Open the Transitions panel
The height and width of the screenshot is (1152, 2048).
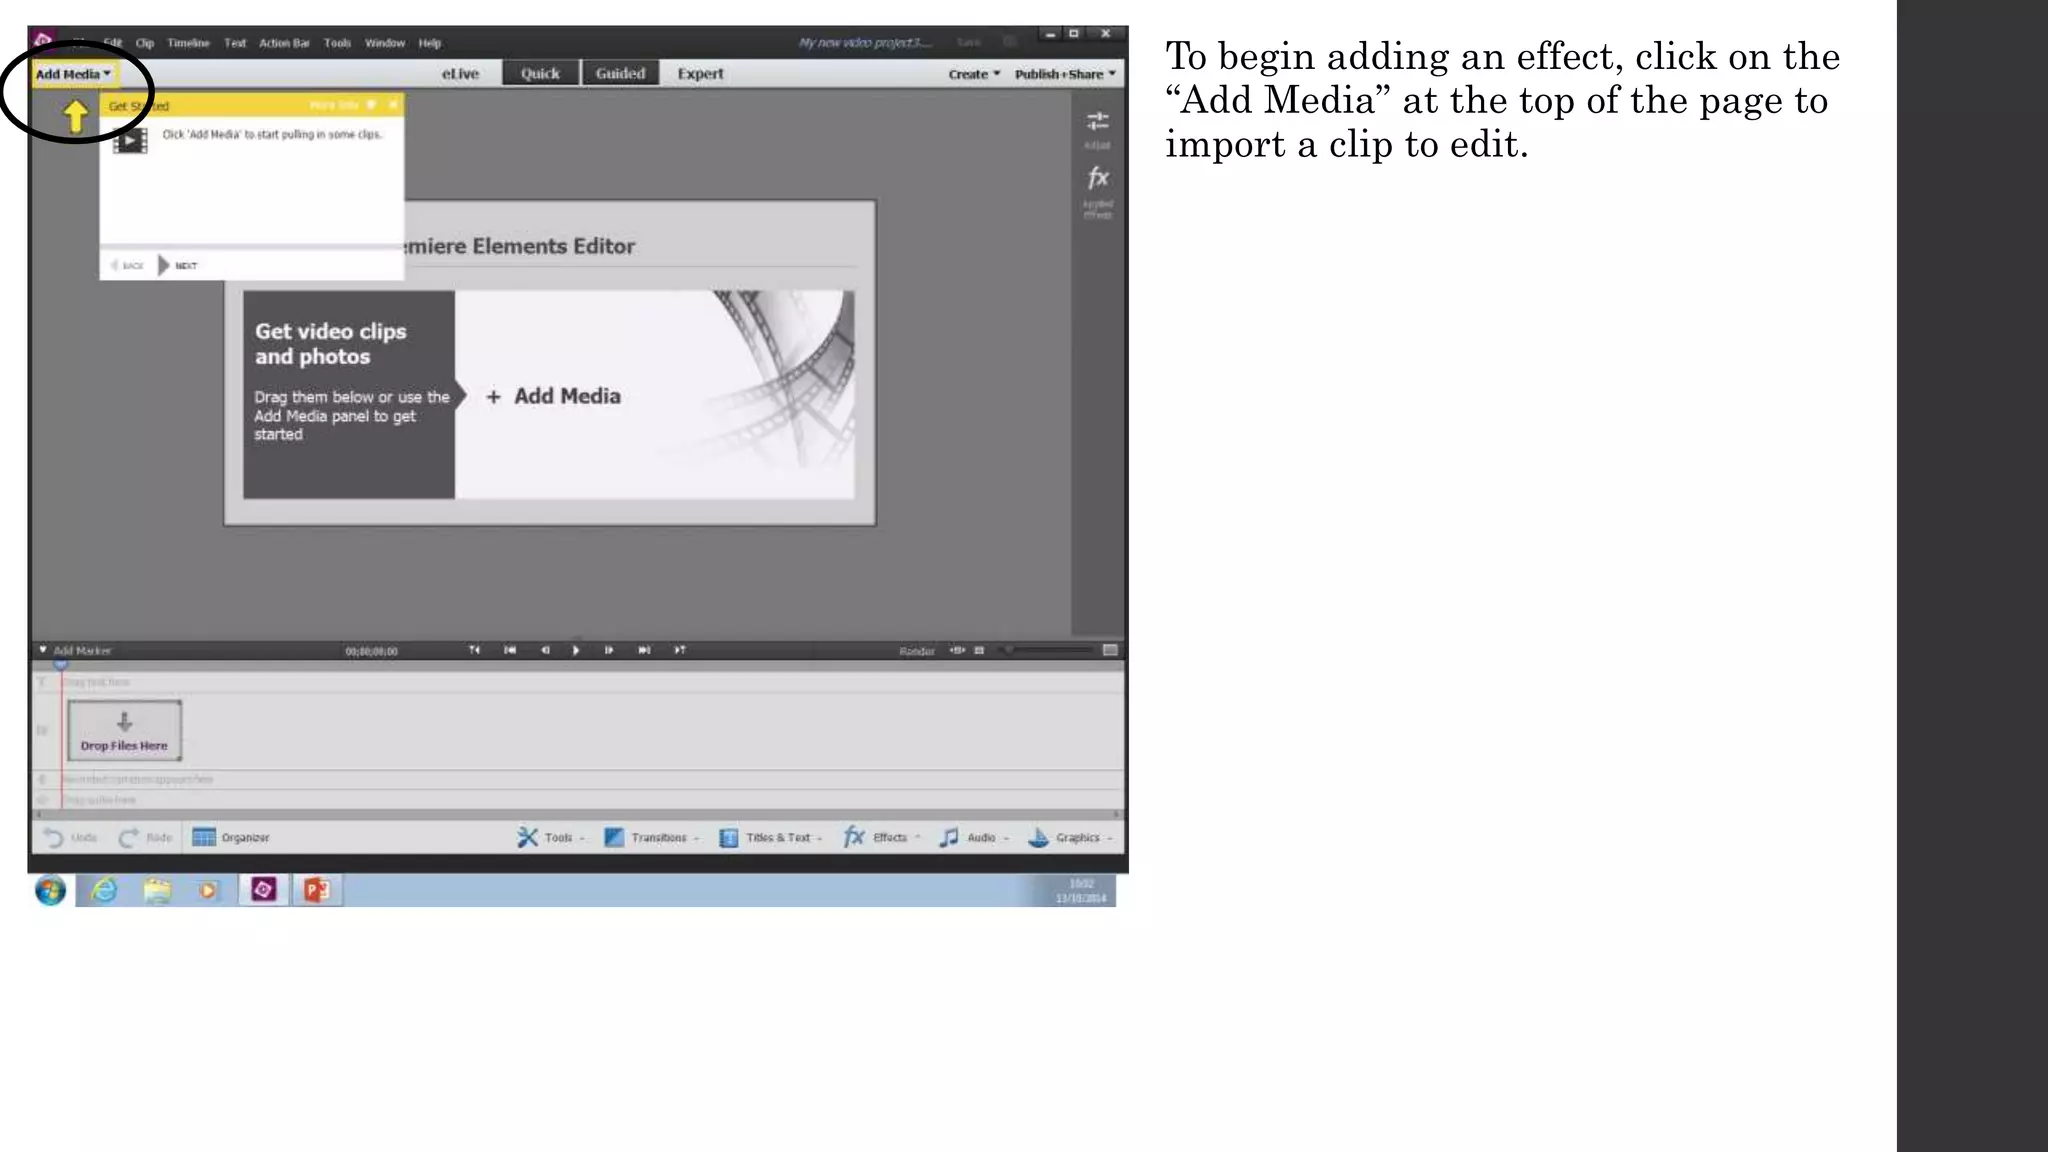point(646,837)
